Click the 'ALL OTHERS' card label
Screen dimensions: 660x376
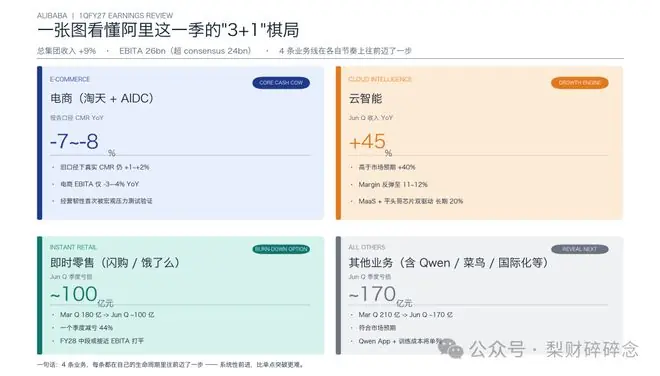[x=367, y=247]
